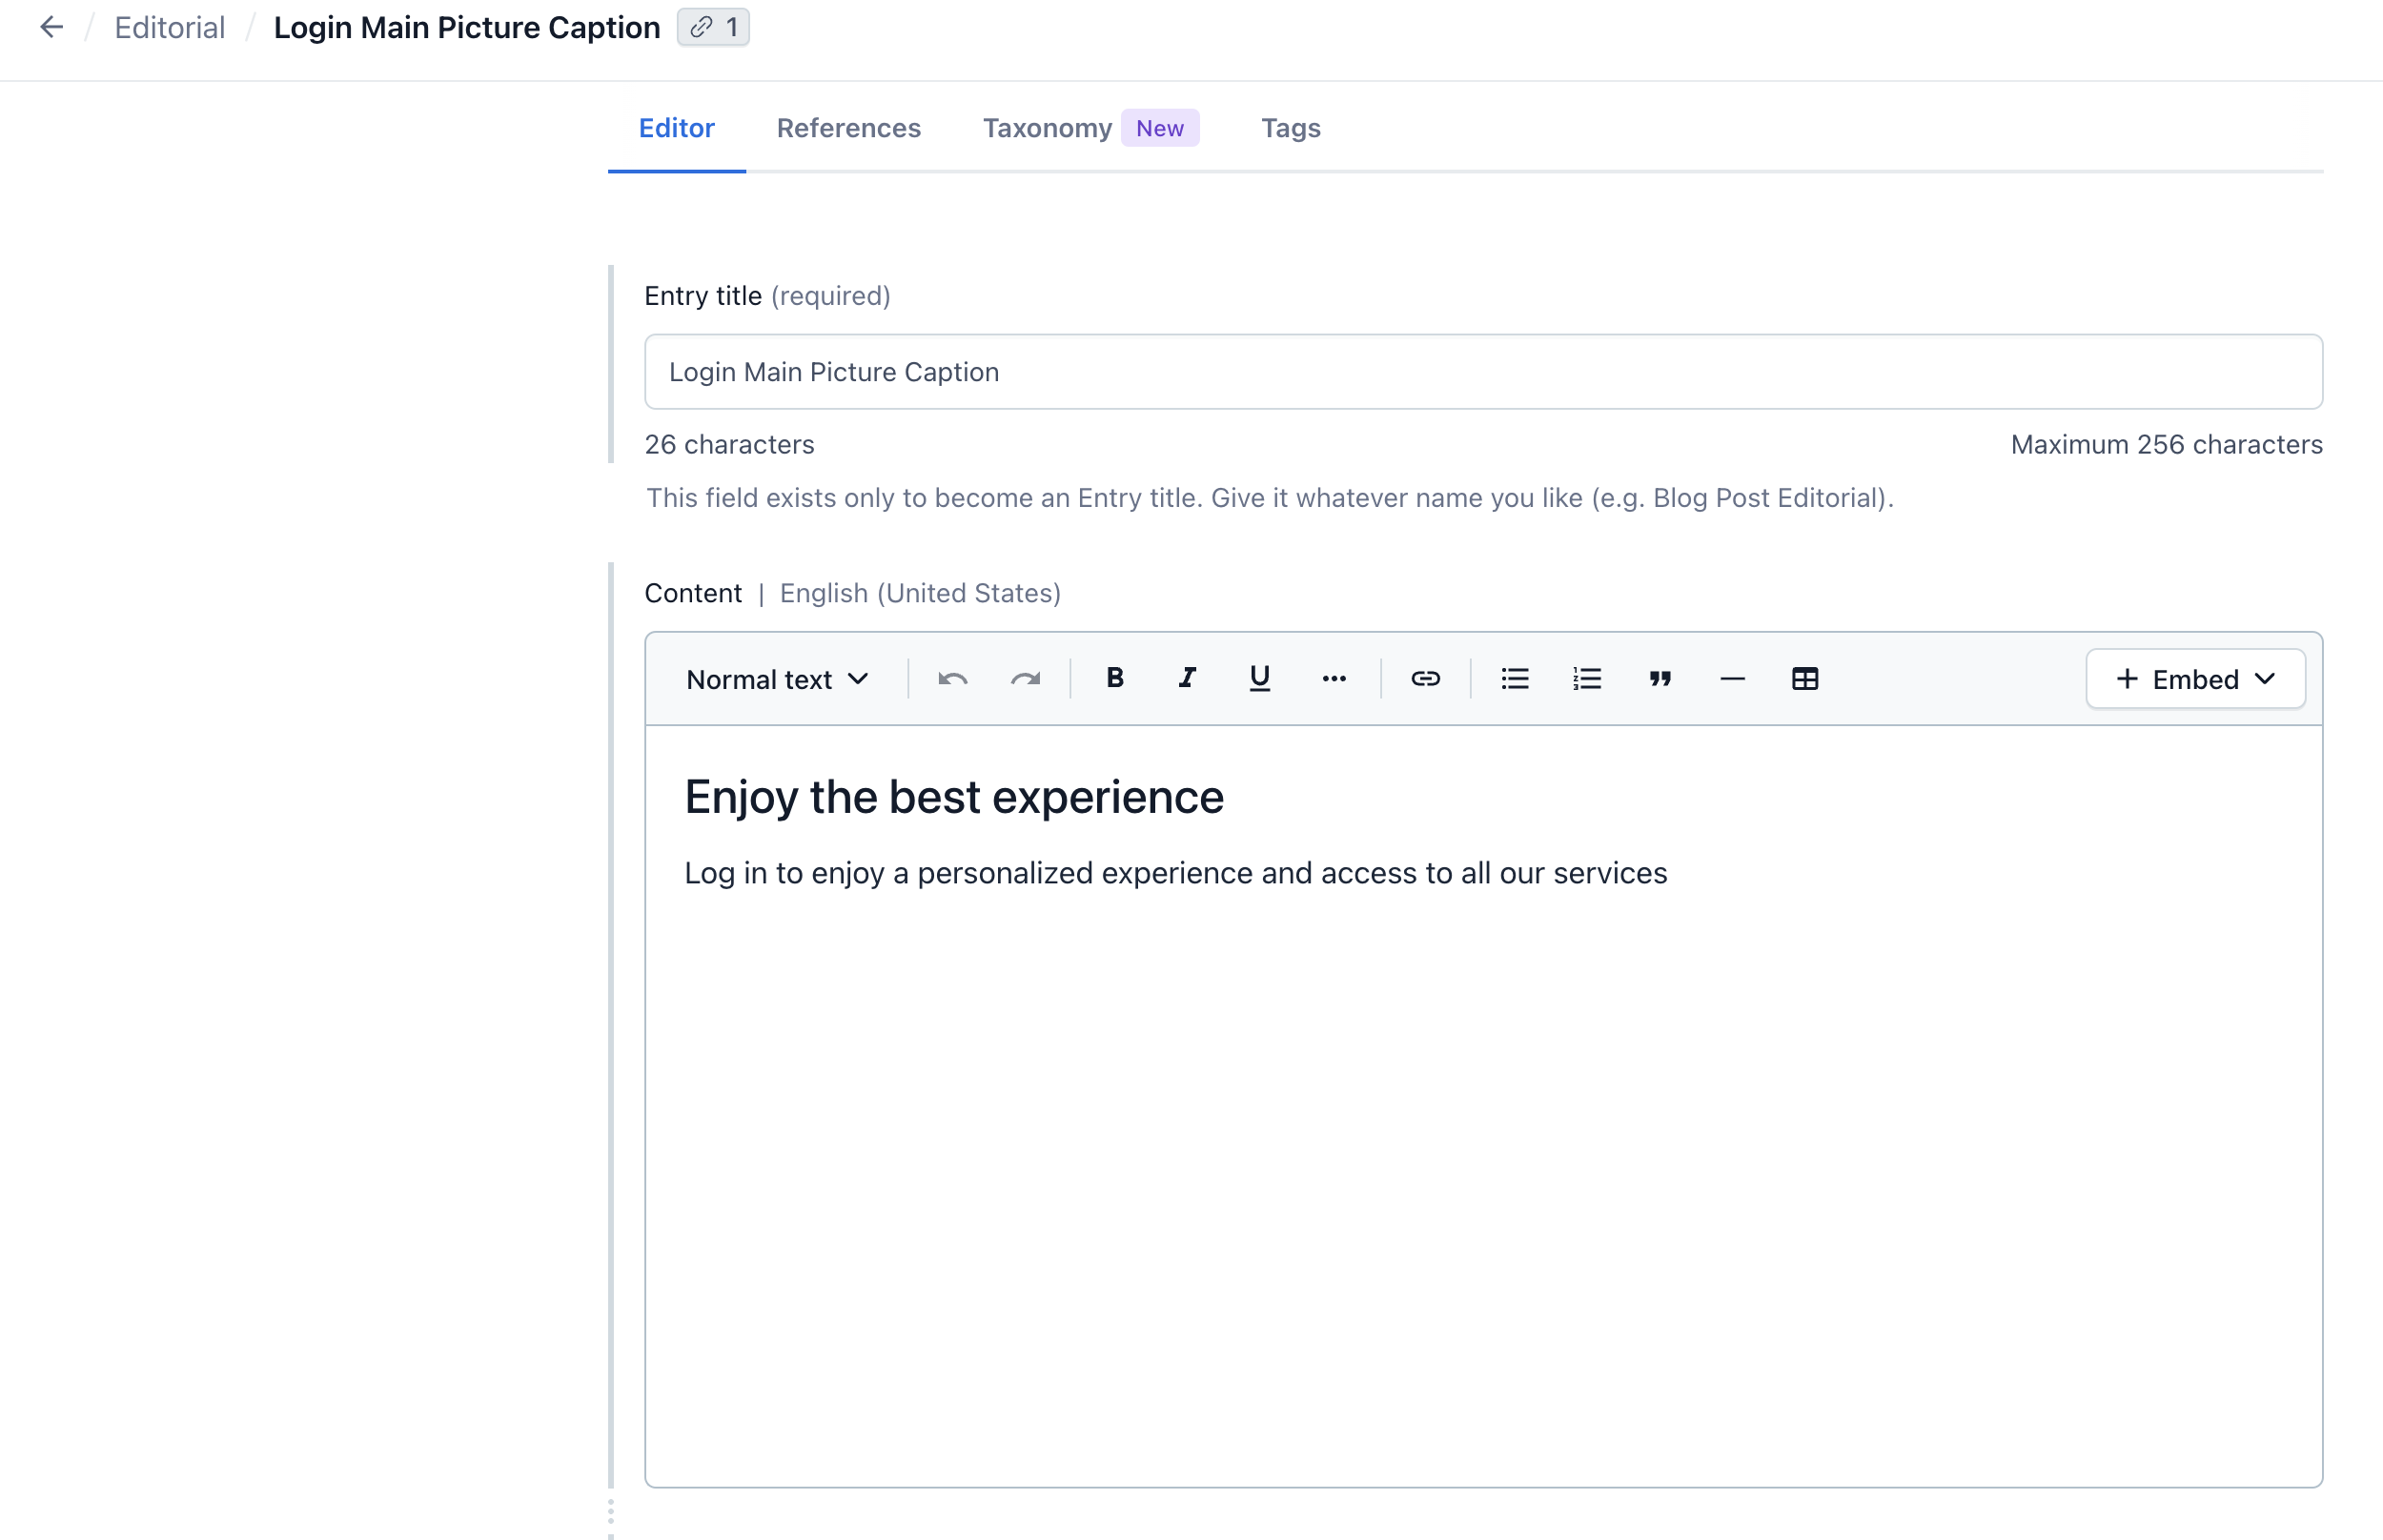Click the 'Content' field label
Image resolution: width=2383 pixels, height=1540 pixels.
(693, 593)
